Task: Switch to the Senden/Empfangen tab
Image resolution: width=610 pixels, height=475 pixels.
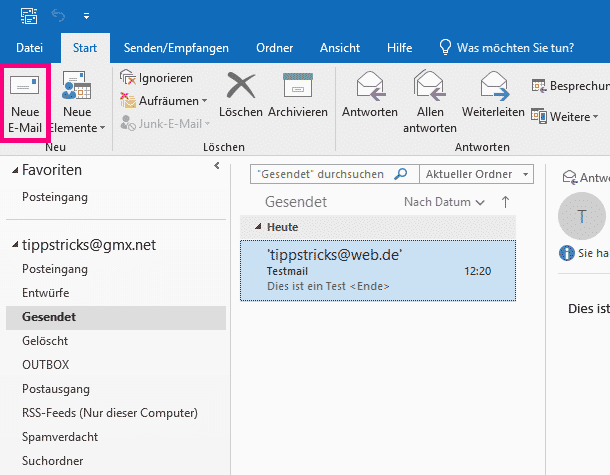Action: pos(169,47)
